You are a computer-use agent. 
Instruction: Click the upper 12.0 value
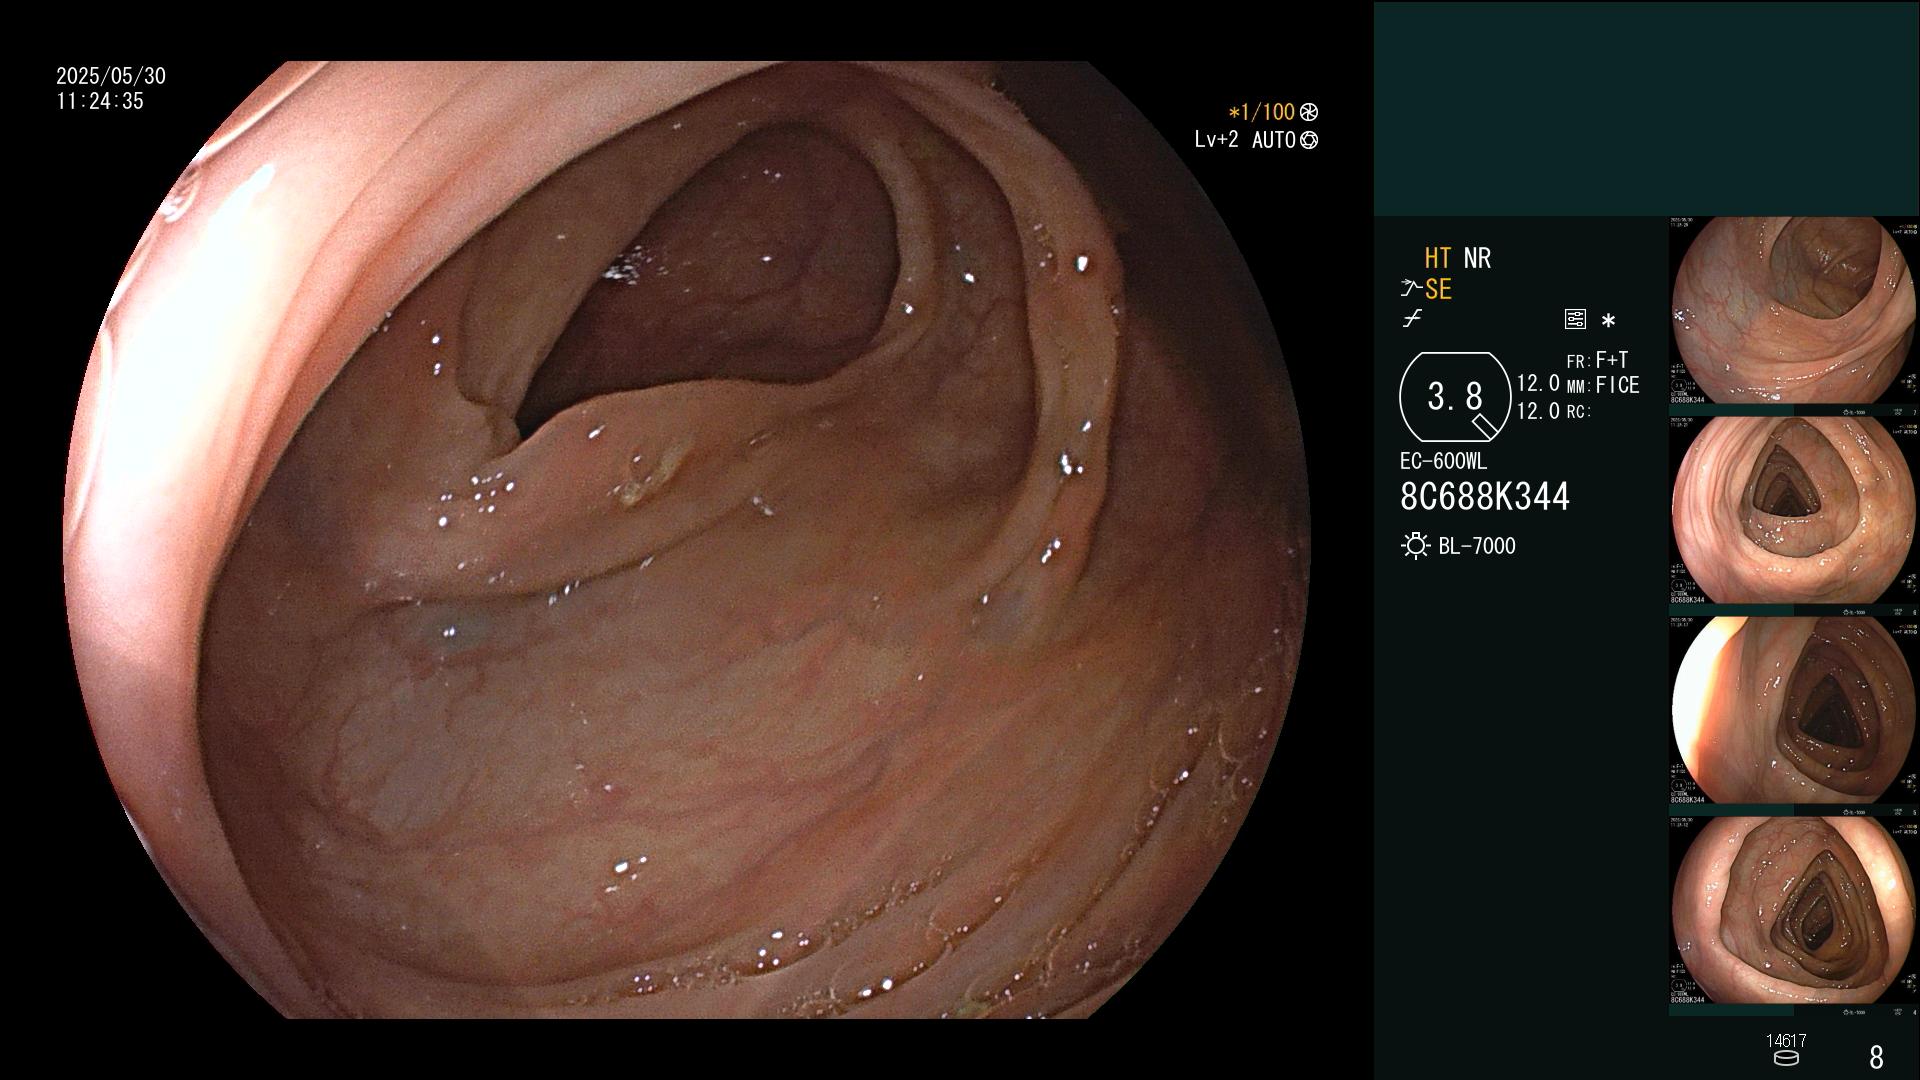pyautogui.click(x=1538, y=383)
